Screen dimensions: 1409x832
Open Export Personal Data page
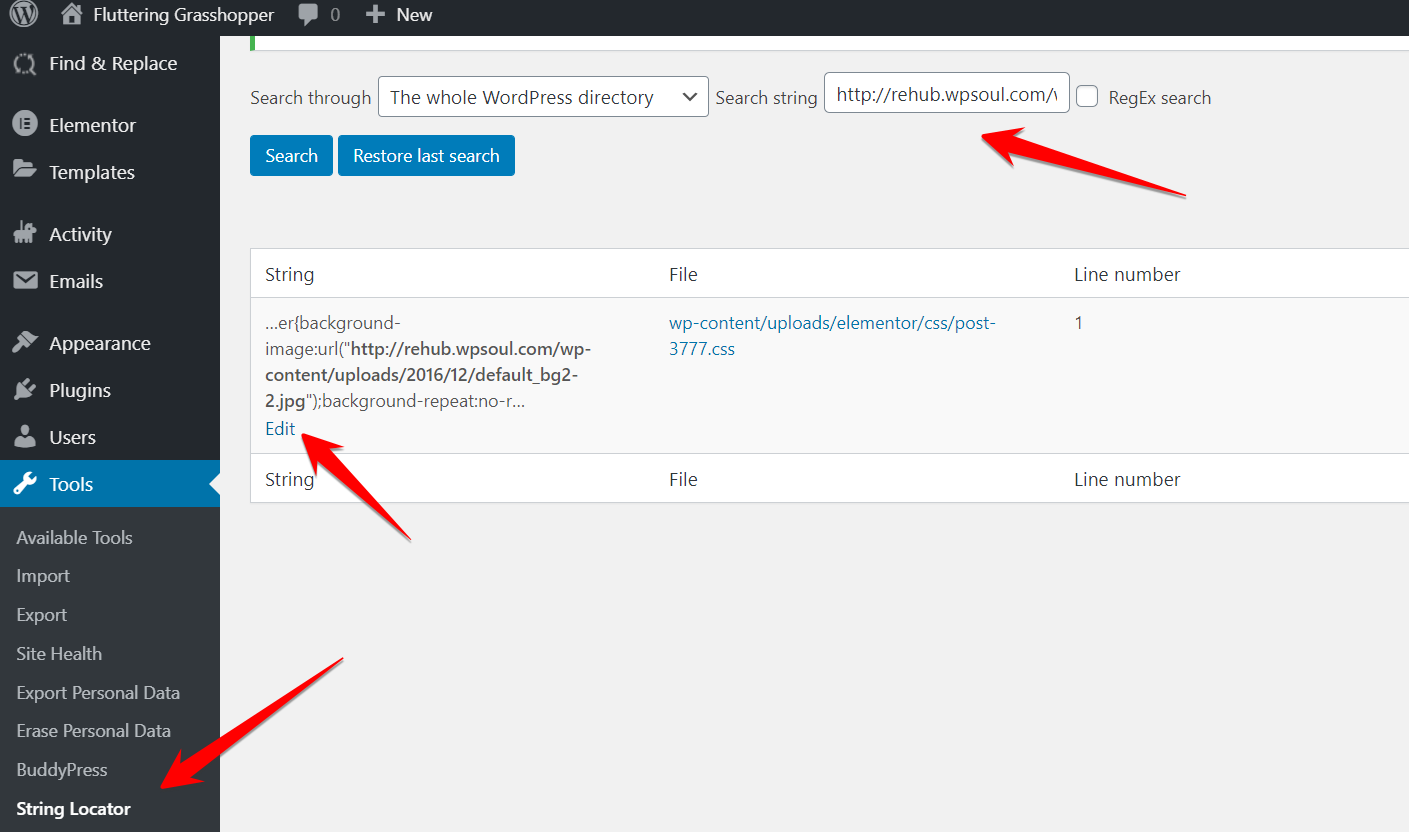[98, 692]
